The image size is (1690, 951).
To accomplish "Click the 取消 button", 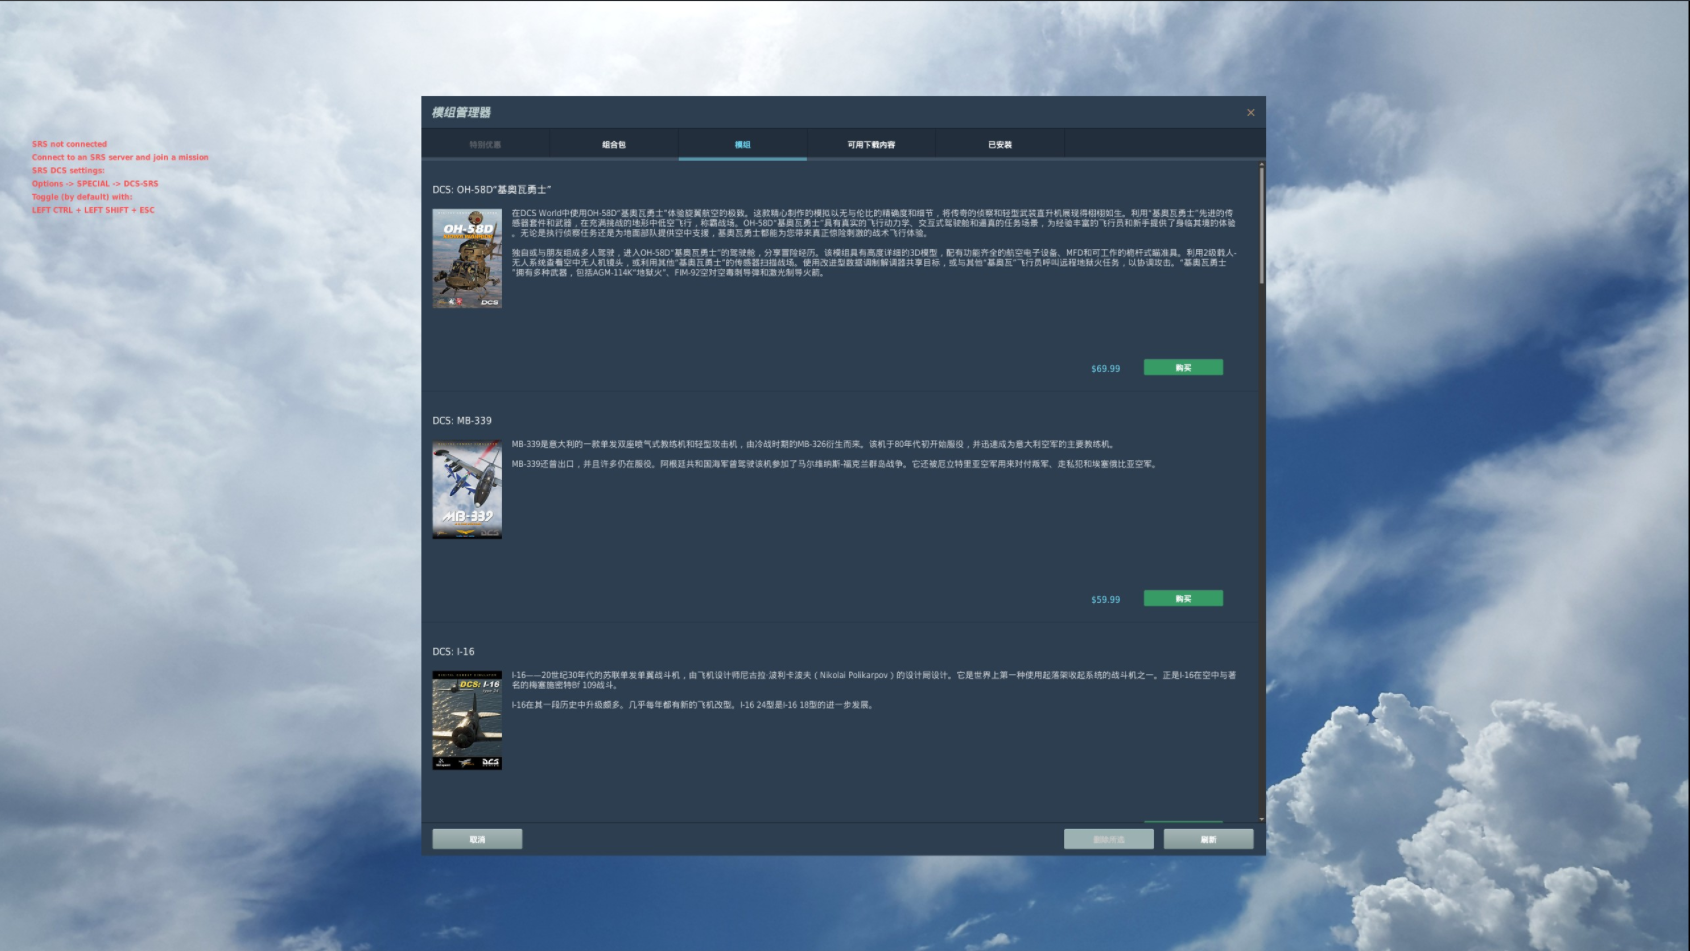I will pos(477,839).
